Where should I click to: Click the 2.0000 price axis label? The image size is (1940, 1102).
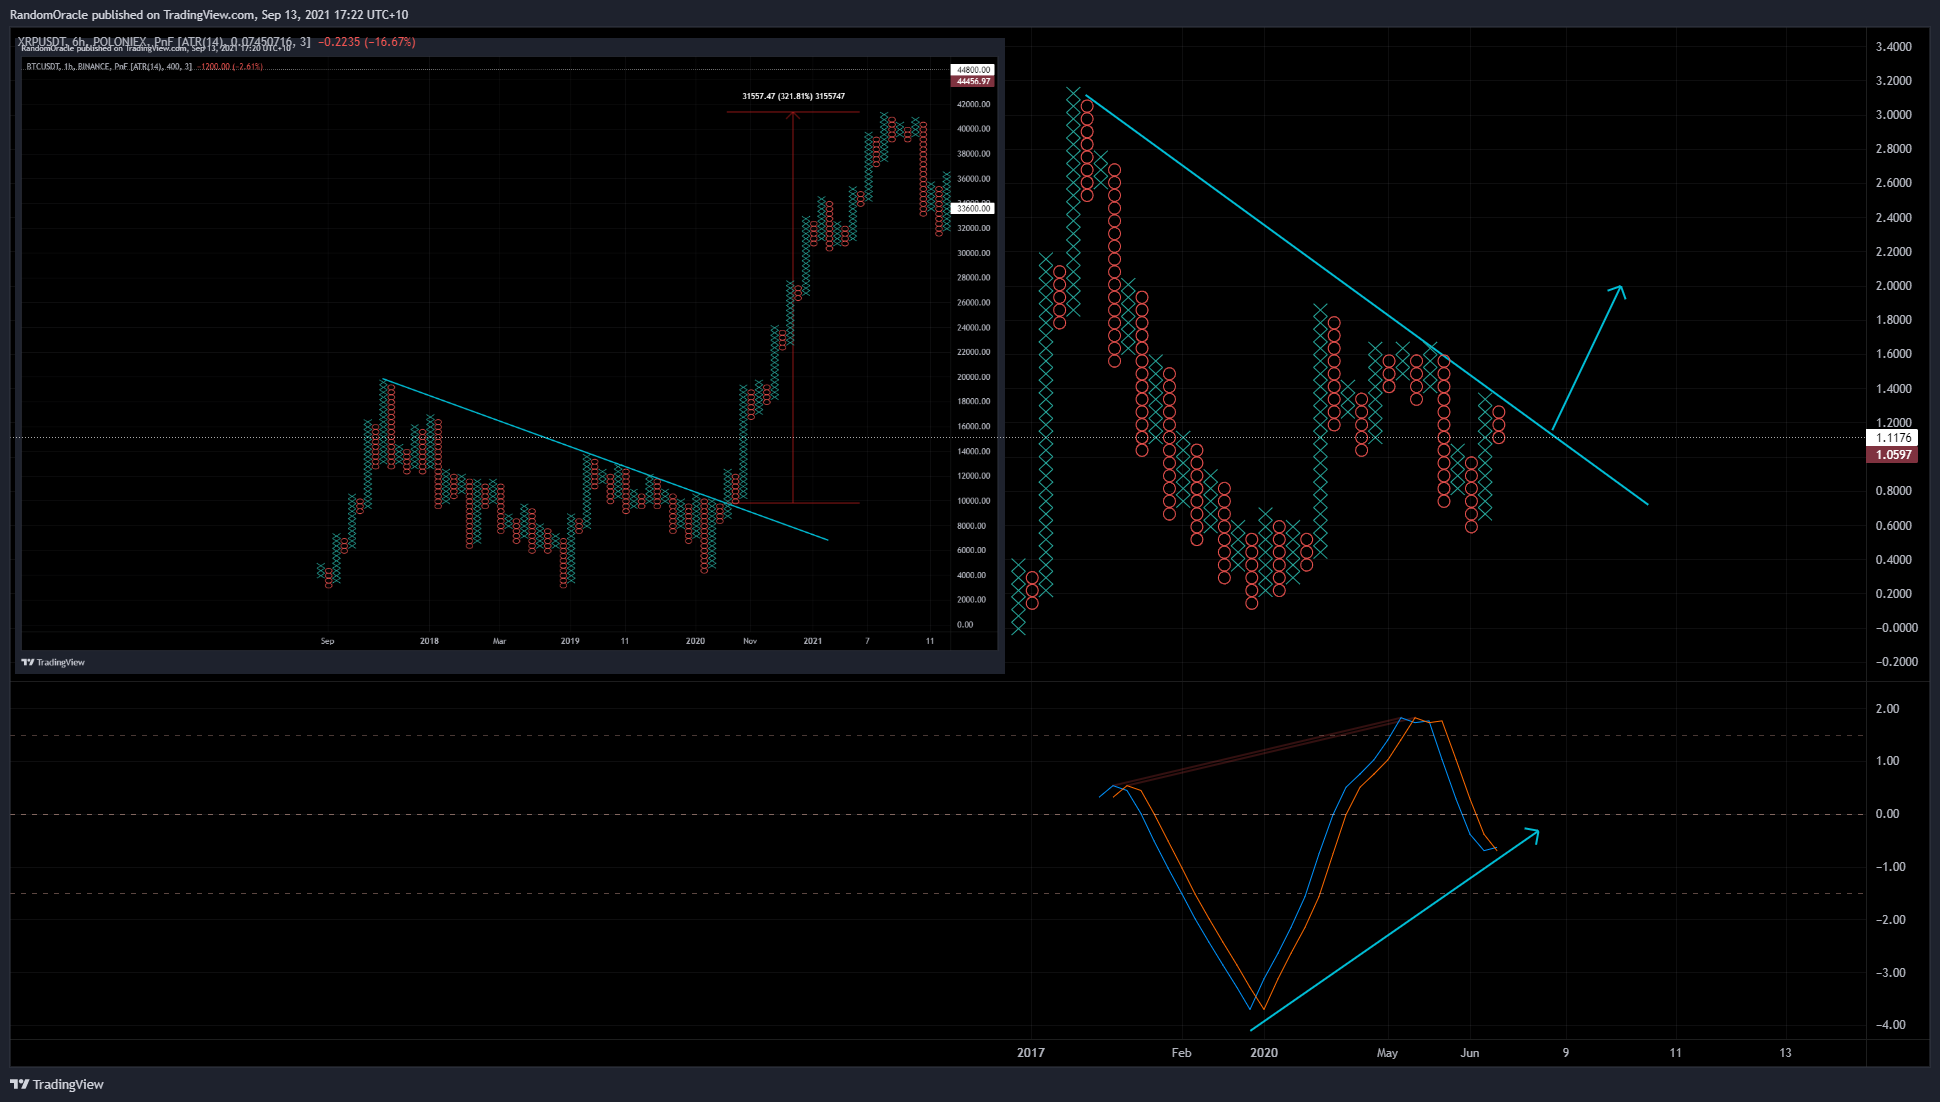pos(1893,286)
